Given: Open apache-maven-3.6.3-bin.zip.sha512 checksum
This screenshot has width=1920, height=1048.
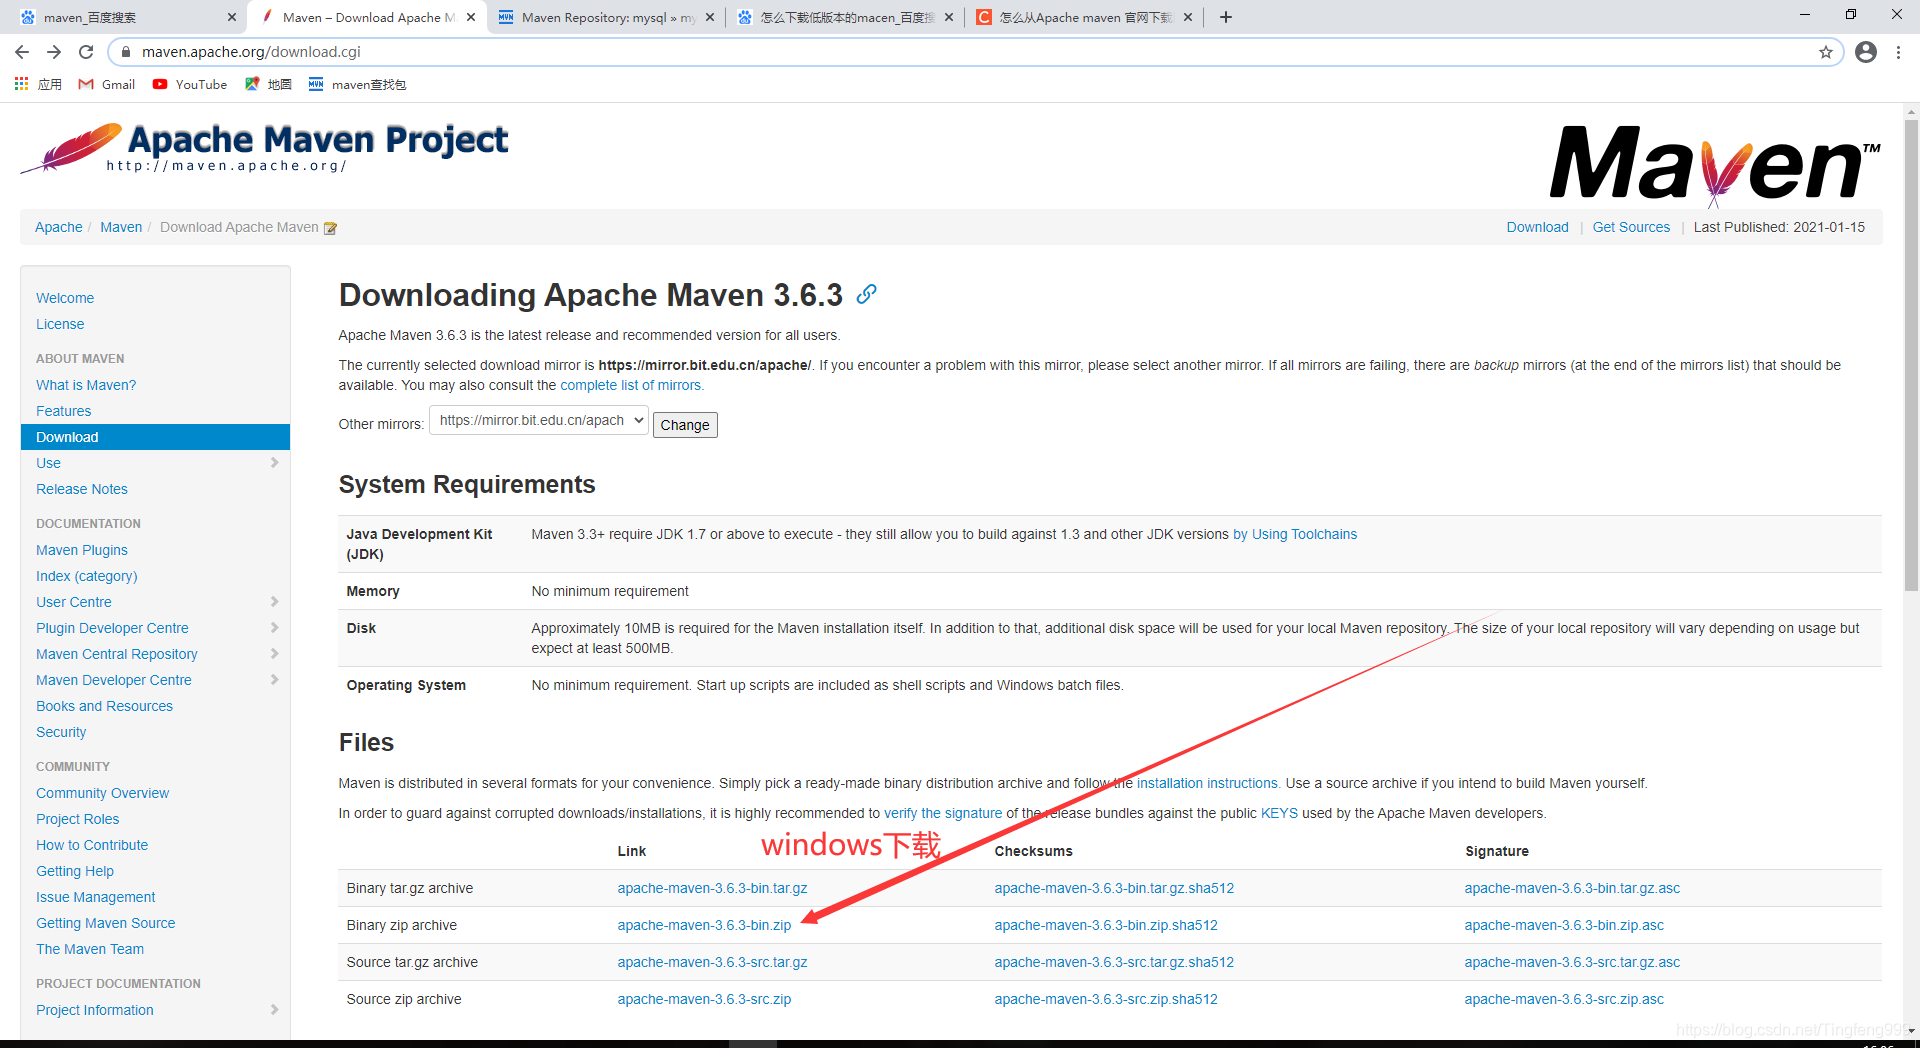Looking at the screenshot, I should tap(1106, 925).
